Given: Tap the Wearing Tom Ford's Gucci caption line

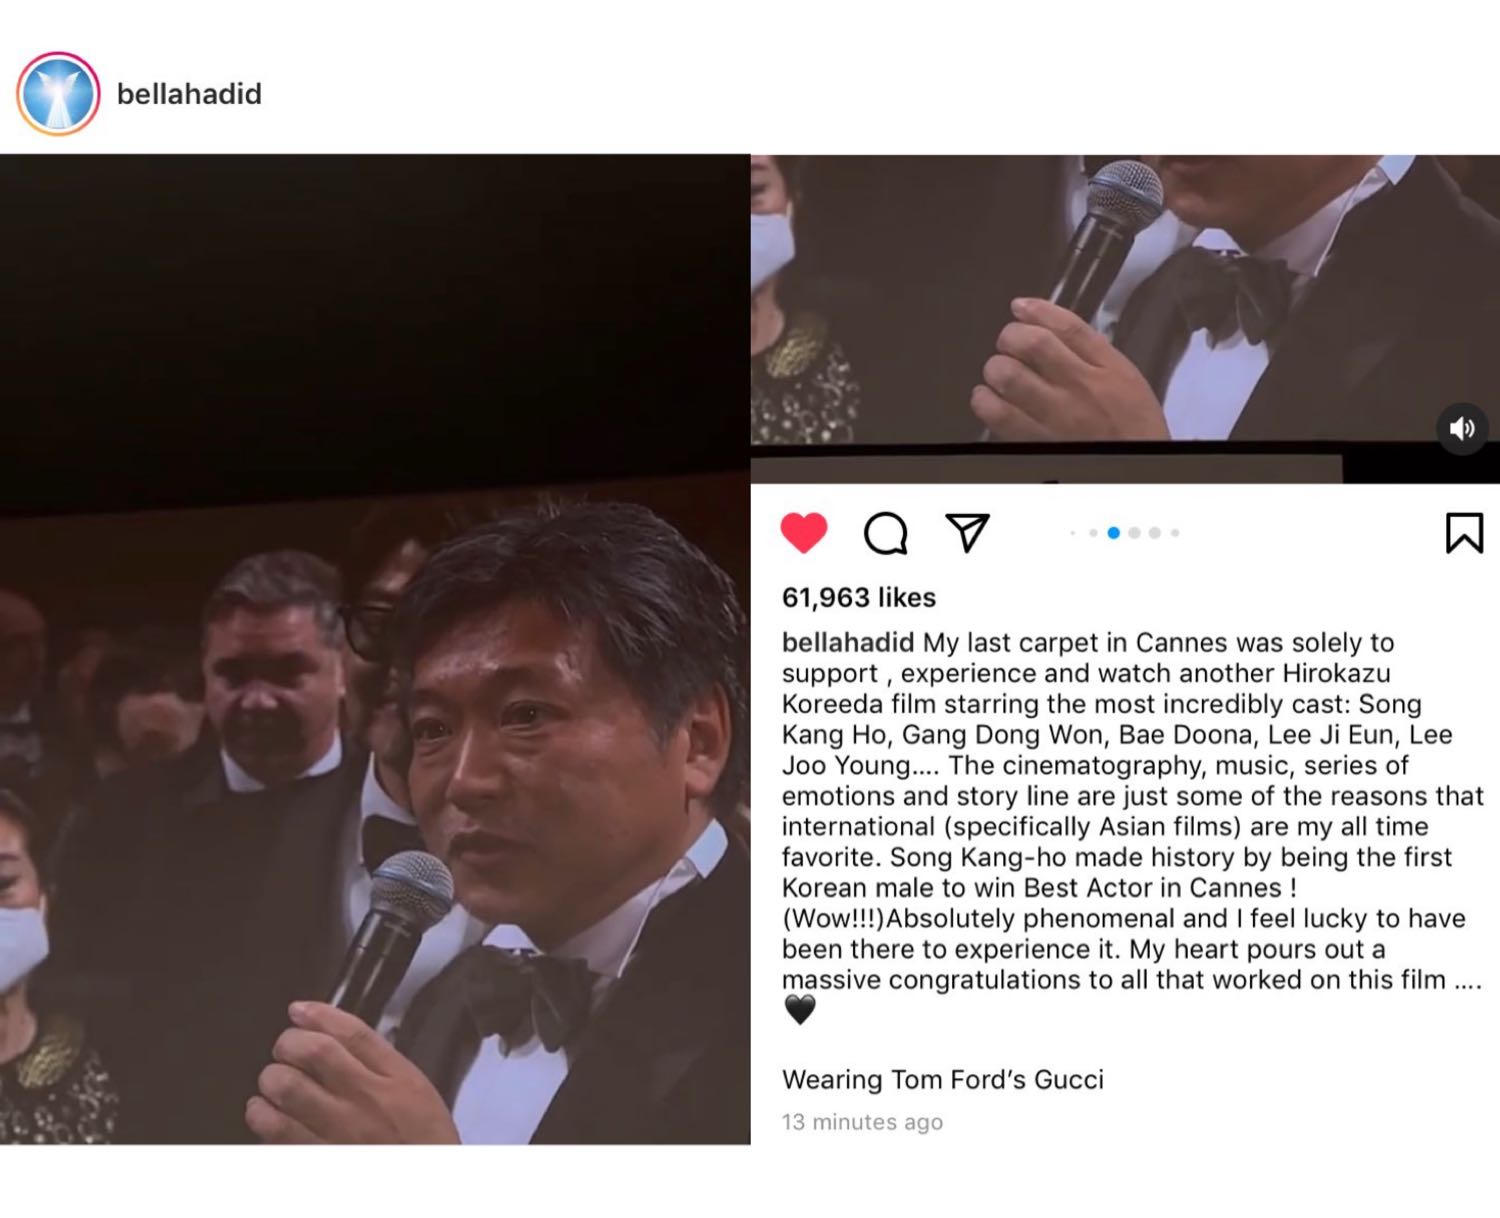Looking at the screenshot, I should 943,1080.
